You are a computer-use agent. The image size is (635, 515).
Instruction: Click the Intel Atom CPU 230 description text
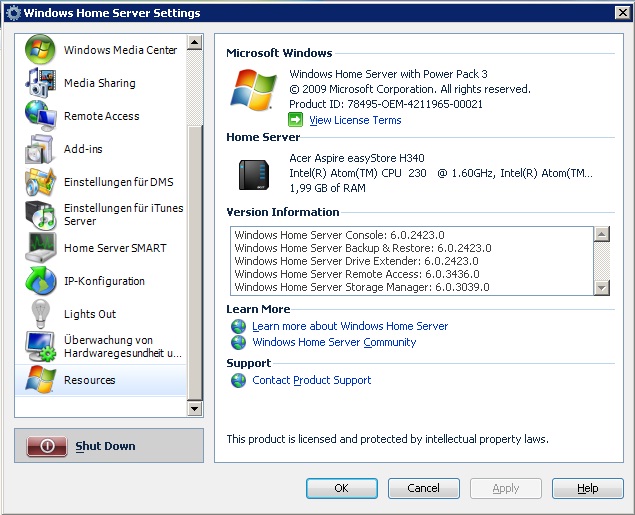[x=441, y=173]
